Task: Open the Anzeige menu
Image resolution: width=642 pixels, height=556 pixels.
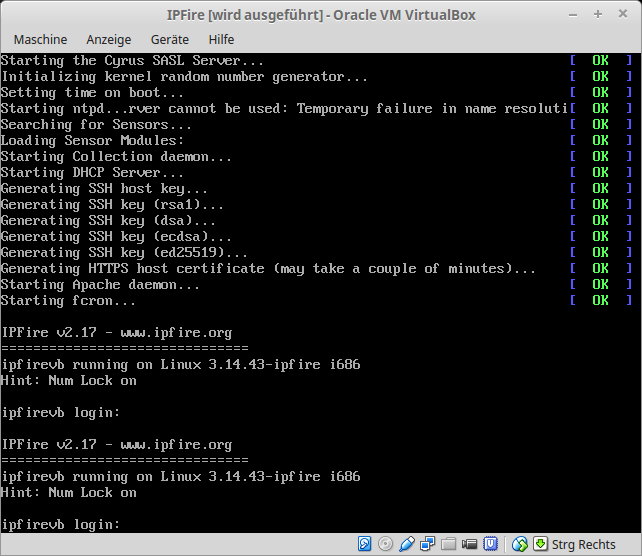Action: click(x=109, y=40)
